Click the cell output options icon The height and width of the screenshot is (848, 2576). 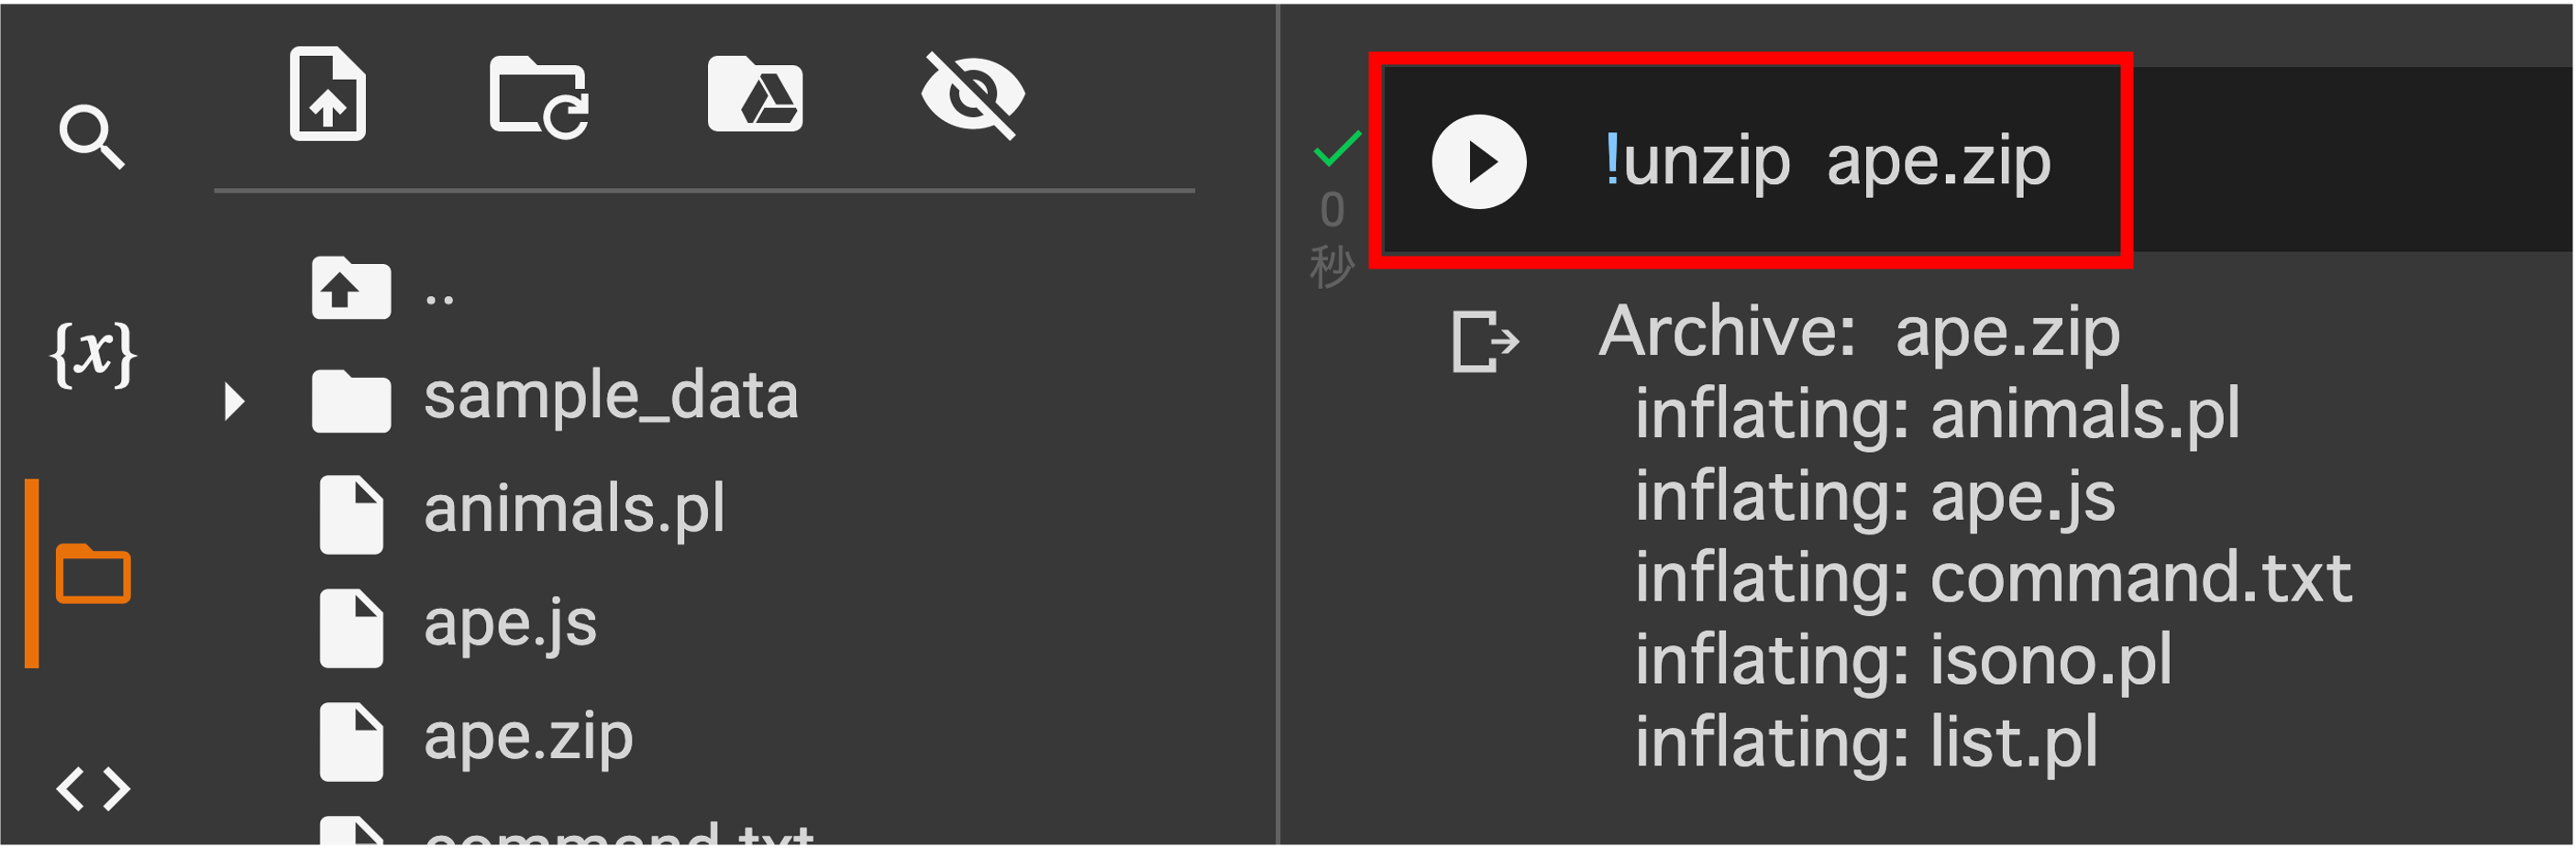[1486, 341]
